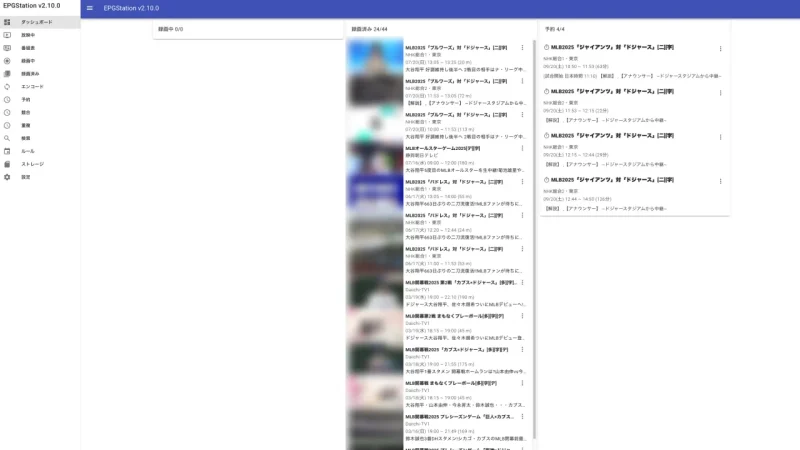Select プレシーズンゲーム 巨人×カブス title
Image resolution: width=800 pixels, height=450 pixels.
[x=460, y=417]
